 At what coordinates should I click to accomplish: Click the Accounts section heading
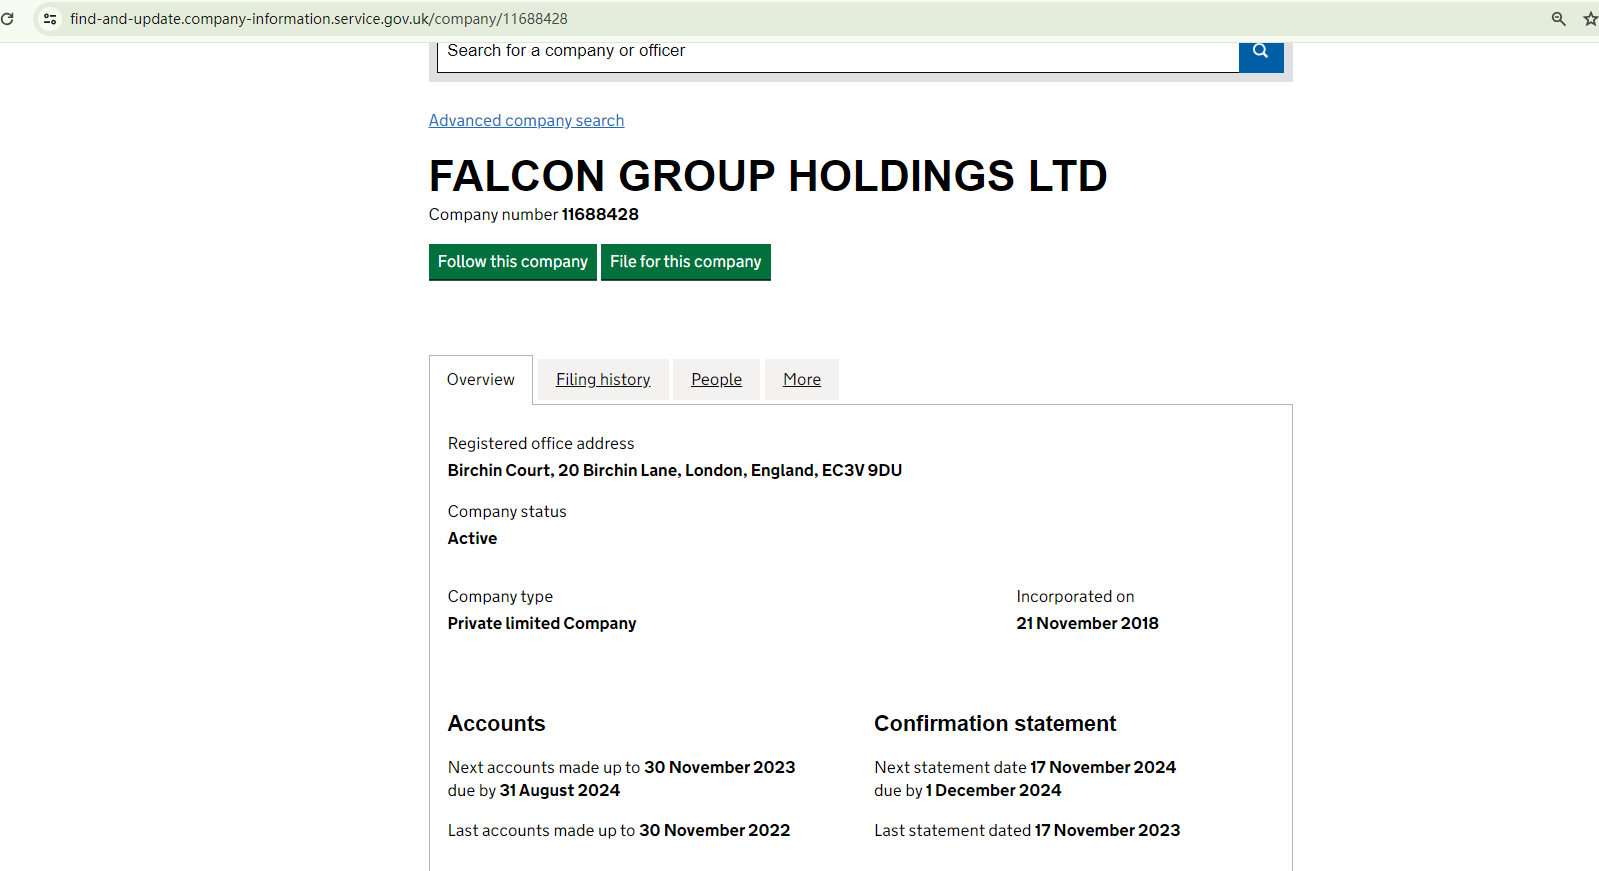(x=496, y=724)
